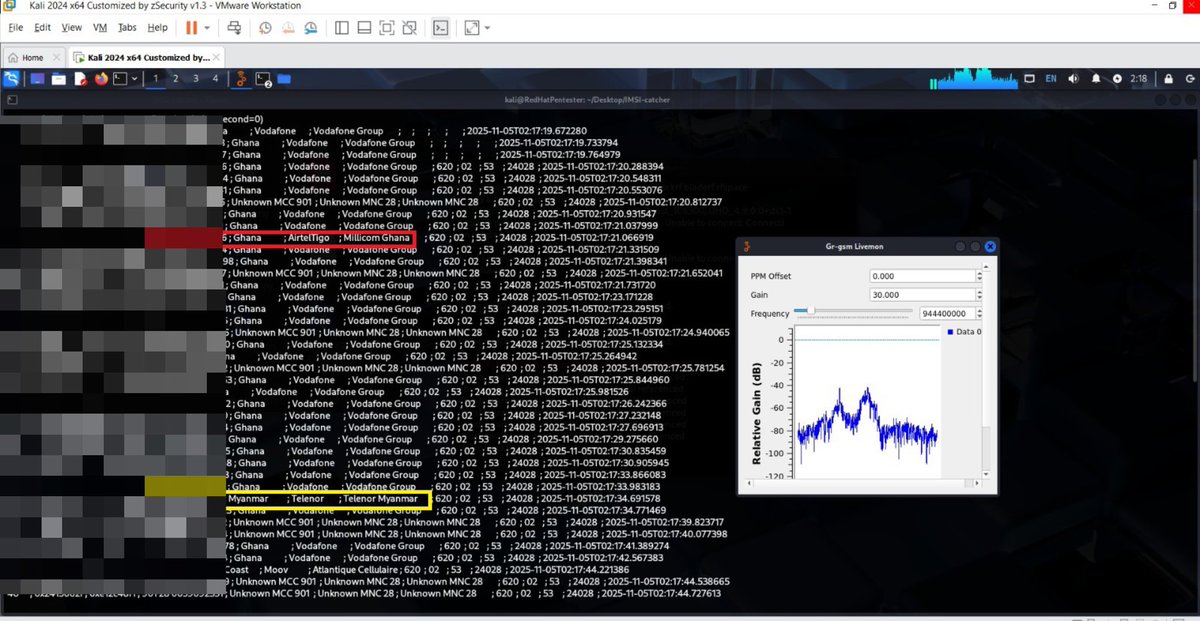Viewport: 1200px width, 621px height.
Task: Close the Gr-gsm Livemon window
Action: coord(990,246)
